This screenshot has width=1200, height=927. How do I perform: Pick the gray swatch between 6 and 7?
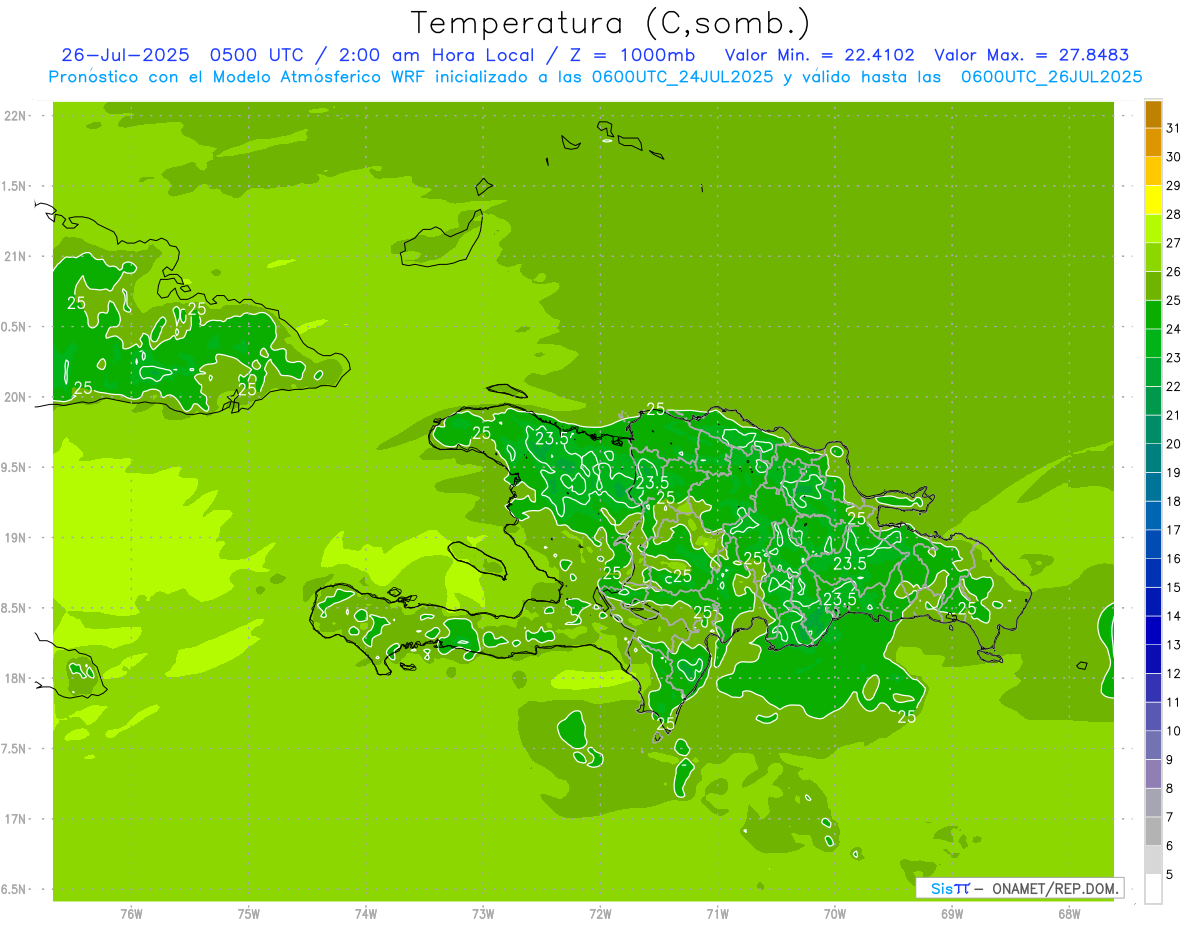[1153, 831]
